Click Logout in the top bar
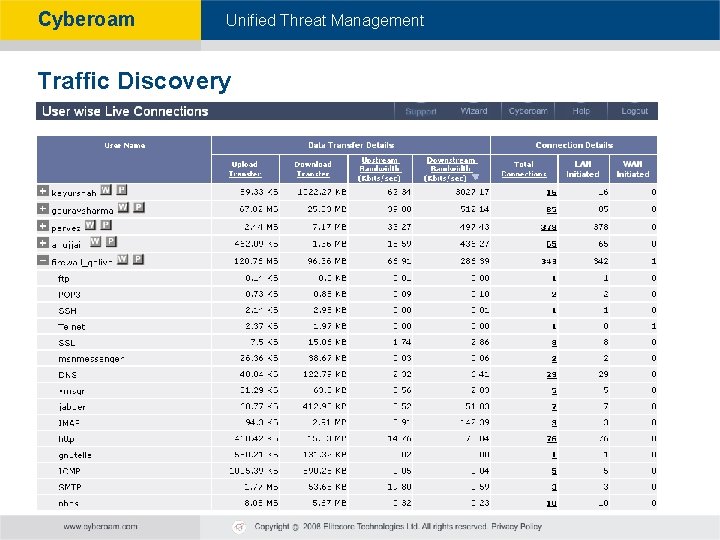This screenshot has width=720, height=540. [635, 111]
